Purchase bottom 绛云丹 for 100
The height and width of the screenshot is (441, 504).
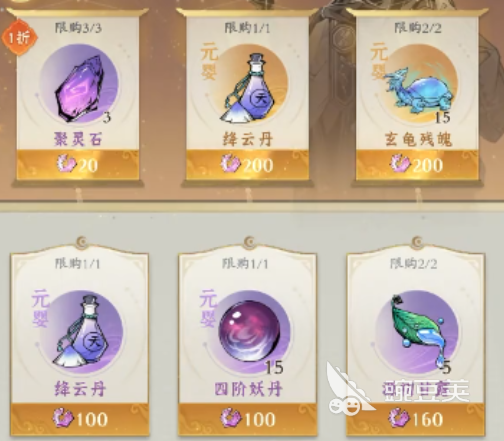[x=80, y=419]
